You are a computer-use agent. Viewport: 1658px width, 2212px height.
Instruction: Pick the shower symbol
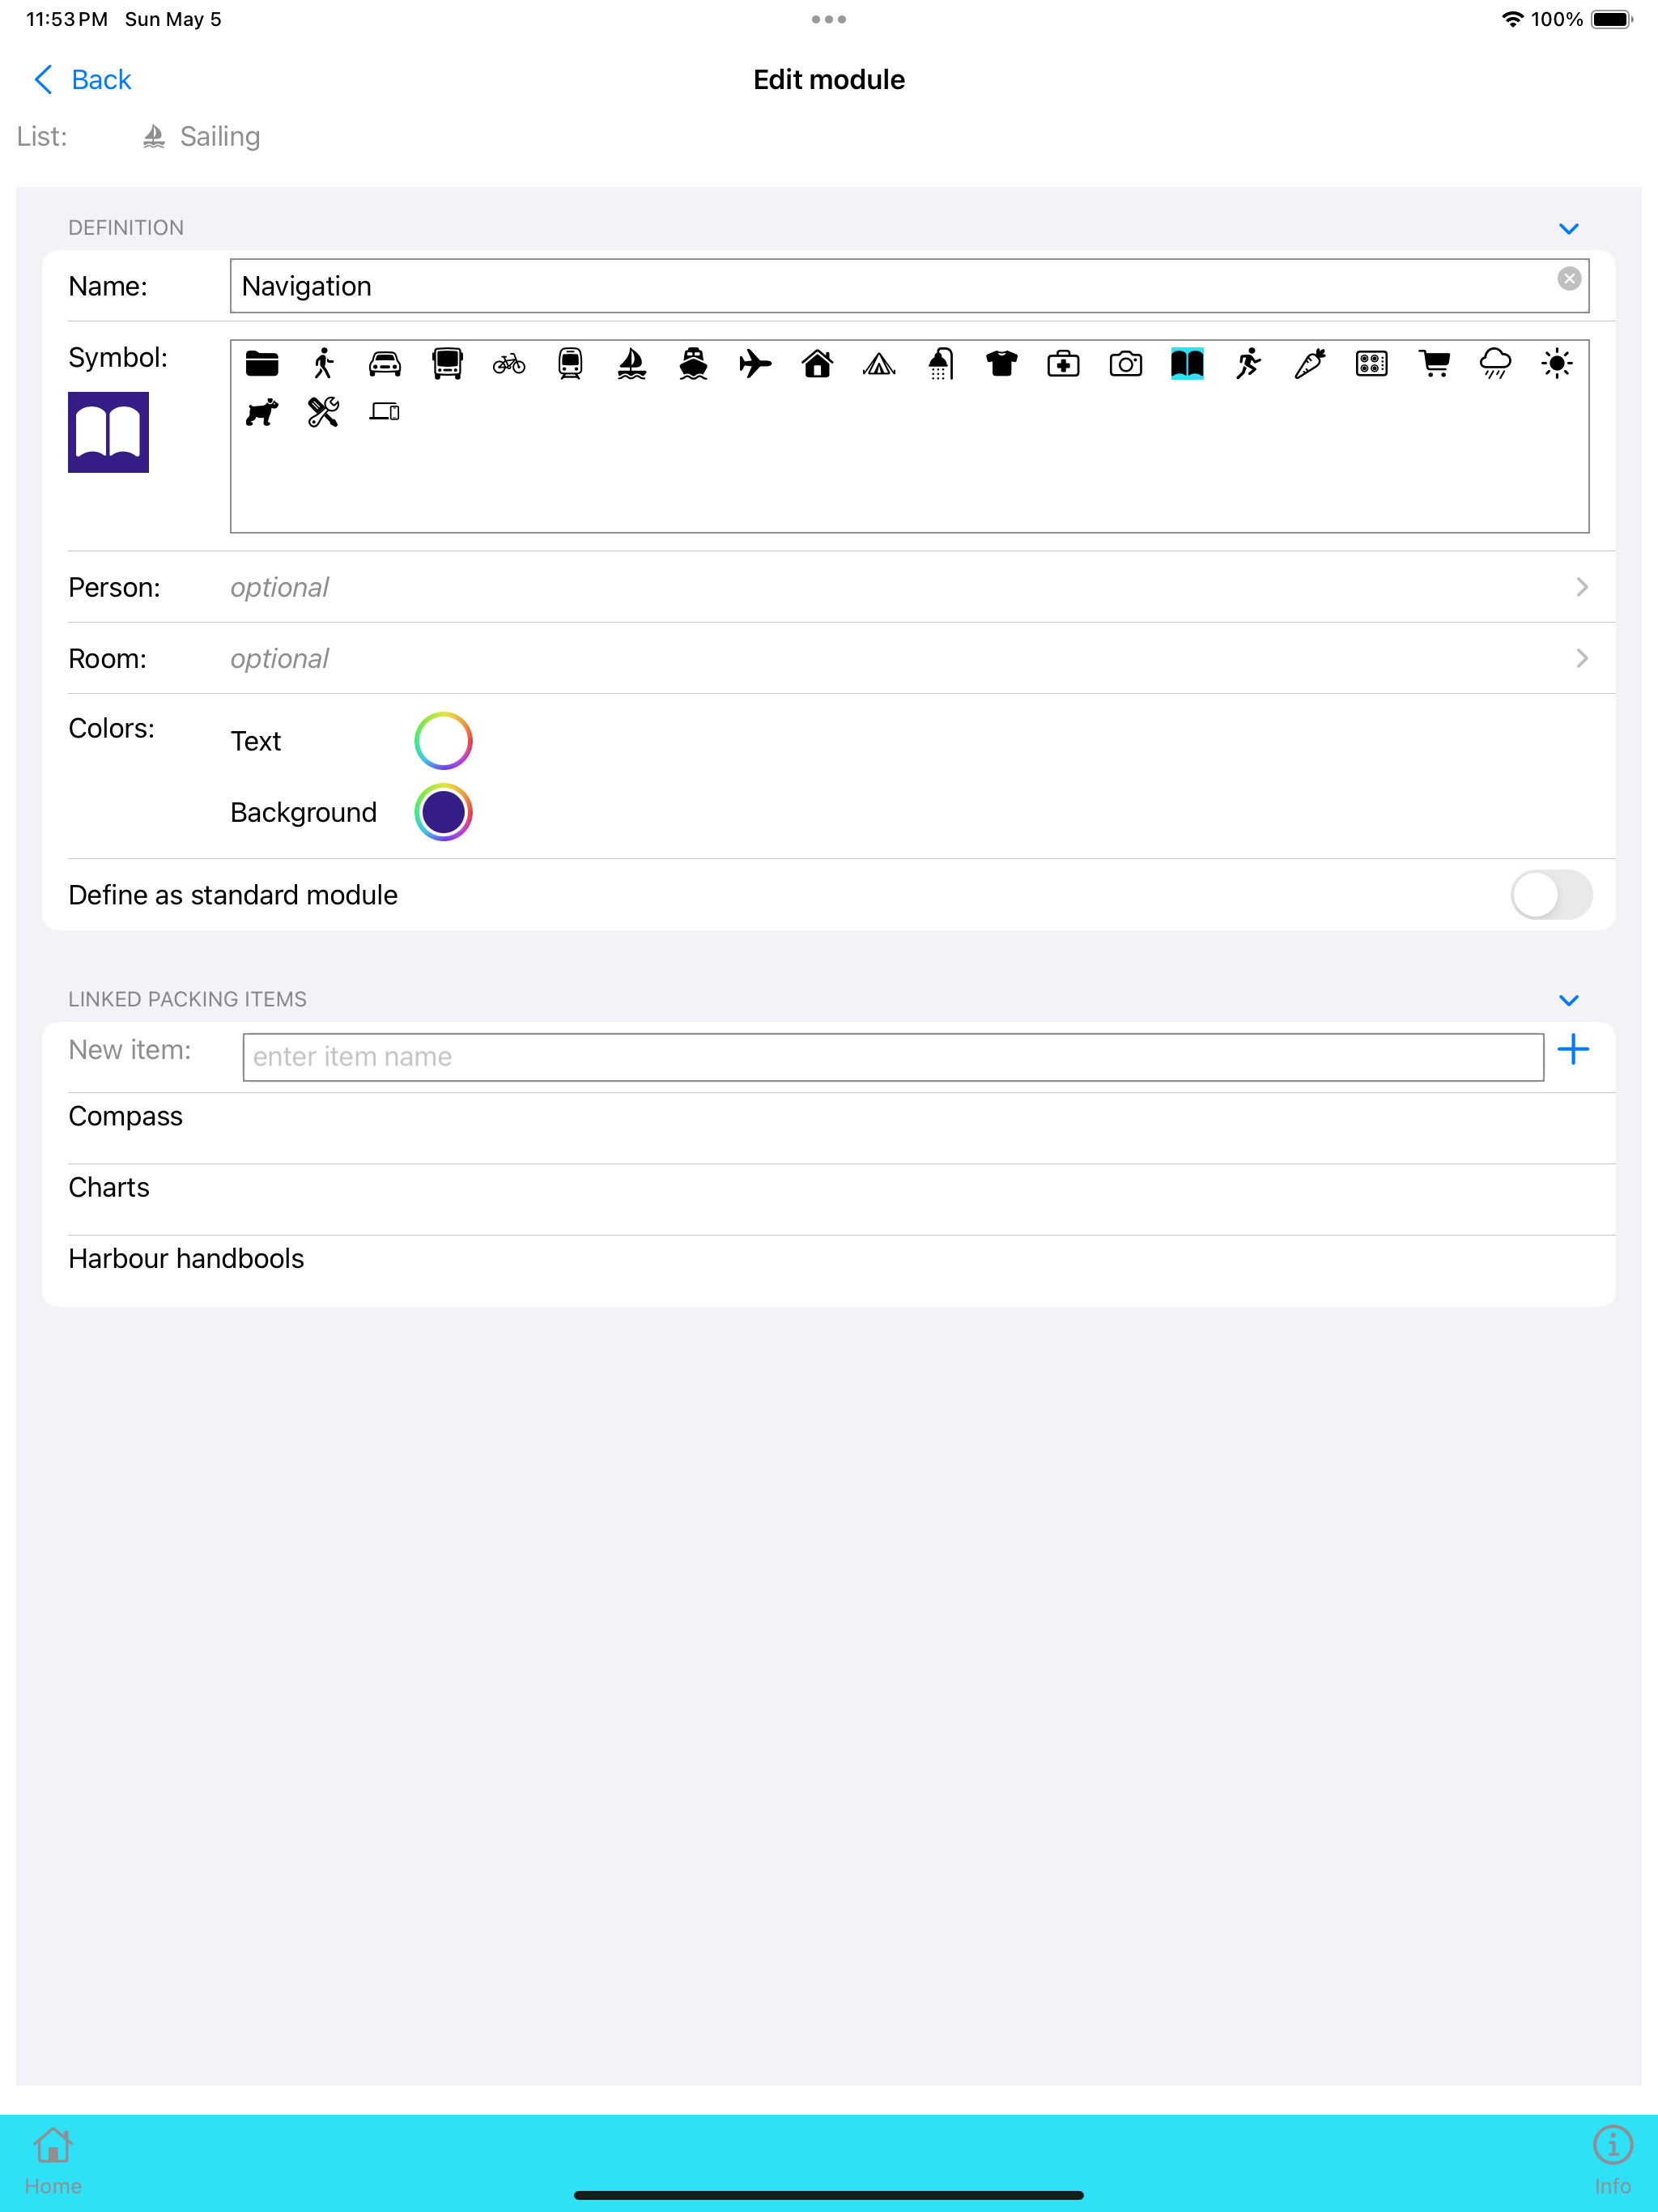941,363
